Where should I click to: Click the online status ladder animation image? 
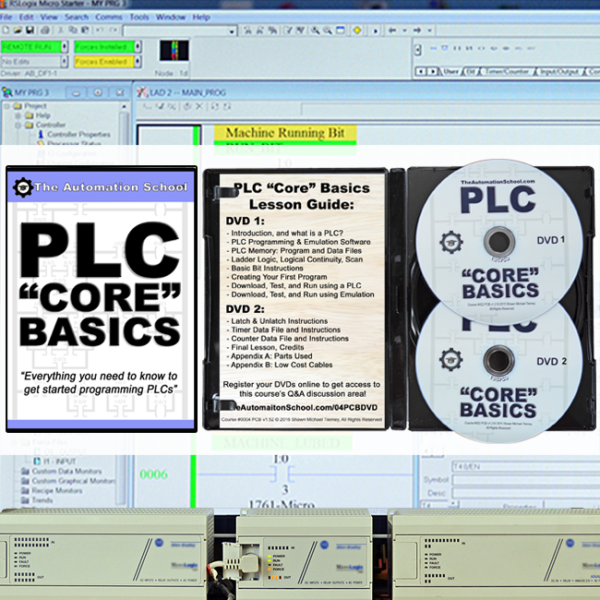pos(174,51)
